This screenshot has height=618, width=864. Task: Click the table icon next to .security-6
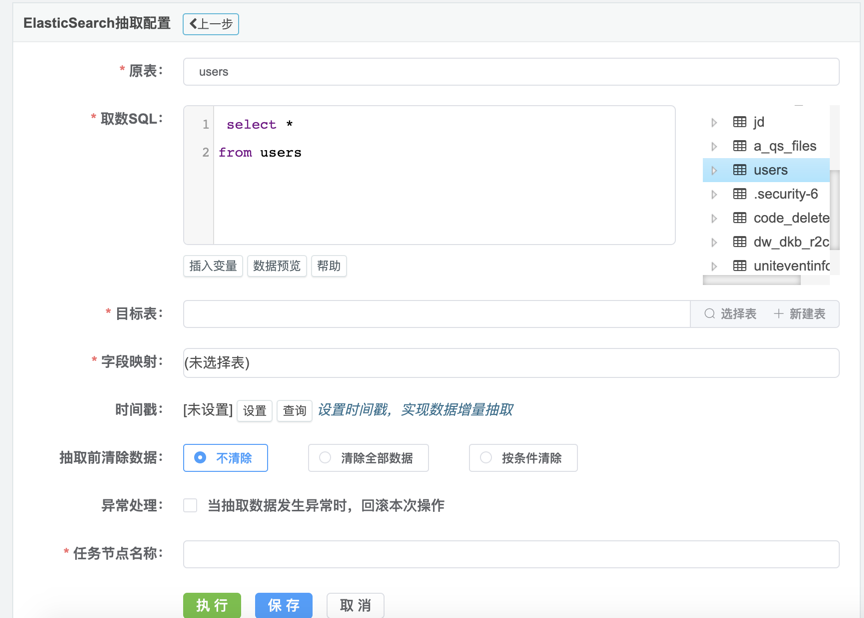[740, 194]
